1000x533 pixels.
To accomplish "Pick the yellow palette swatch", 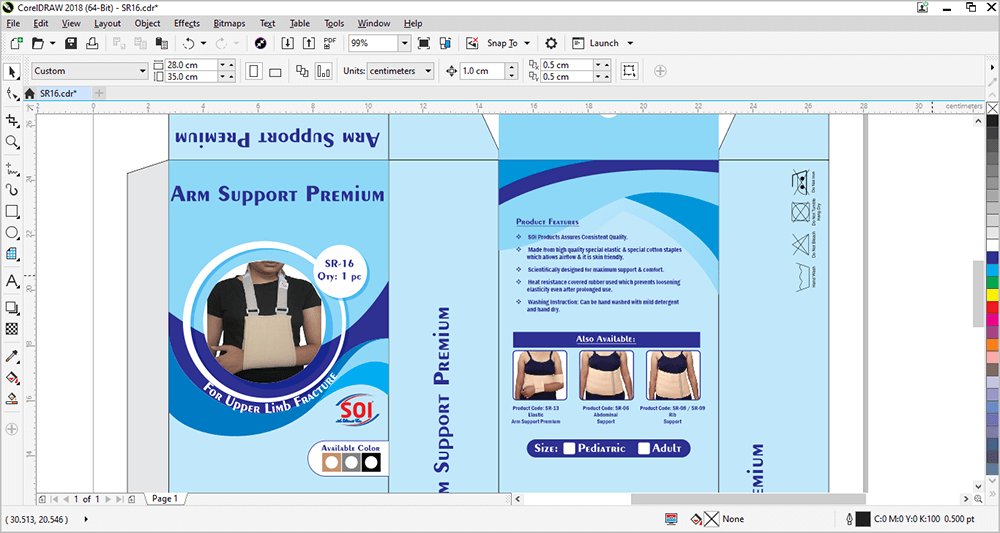I will click(992, 295).
